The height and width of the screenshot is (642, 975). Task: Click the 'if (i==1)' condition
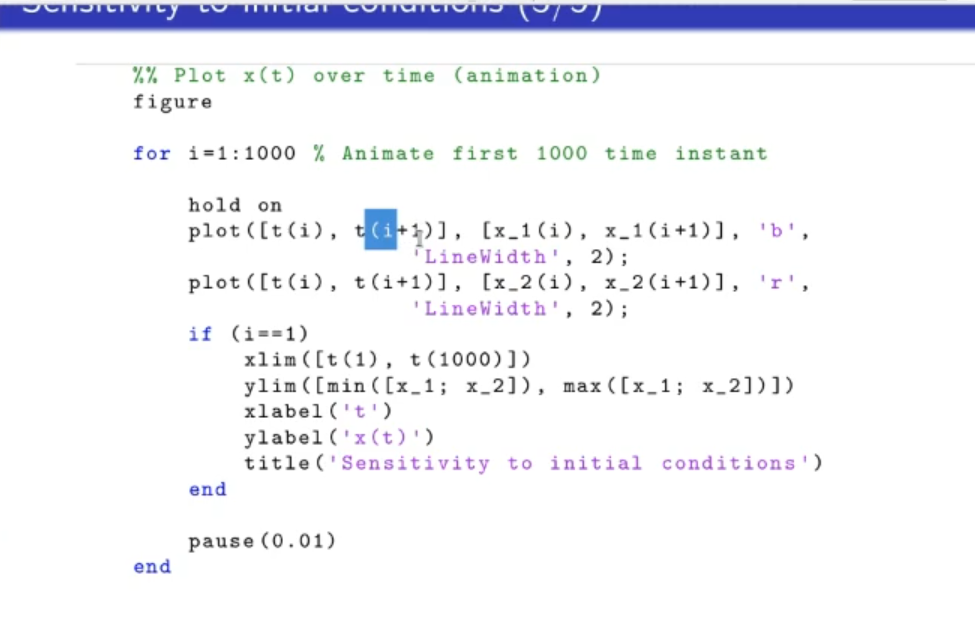coord(248,334)
